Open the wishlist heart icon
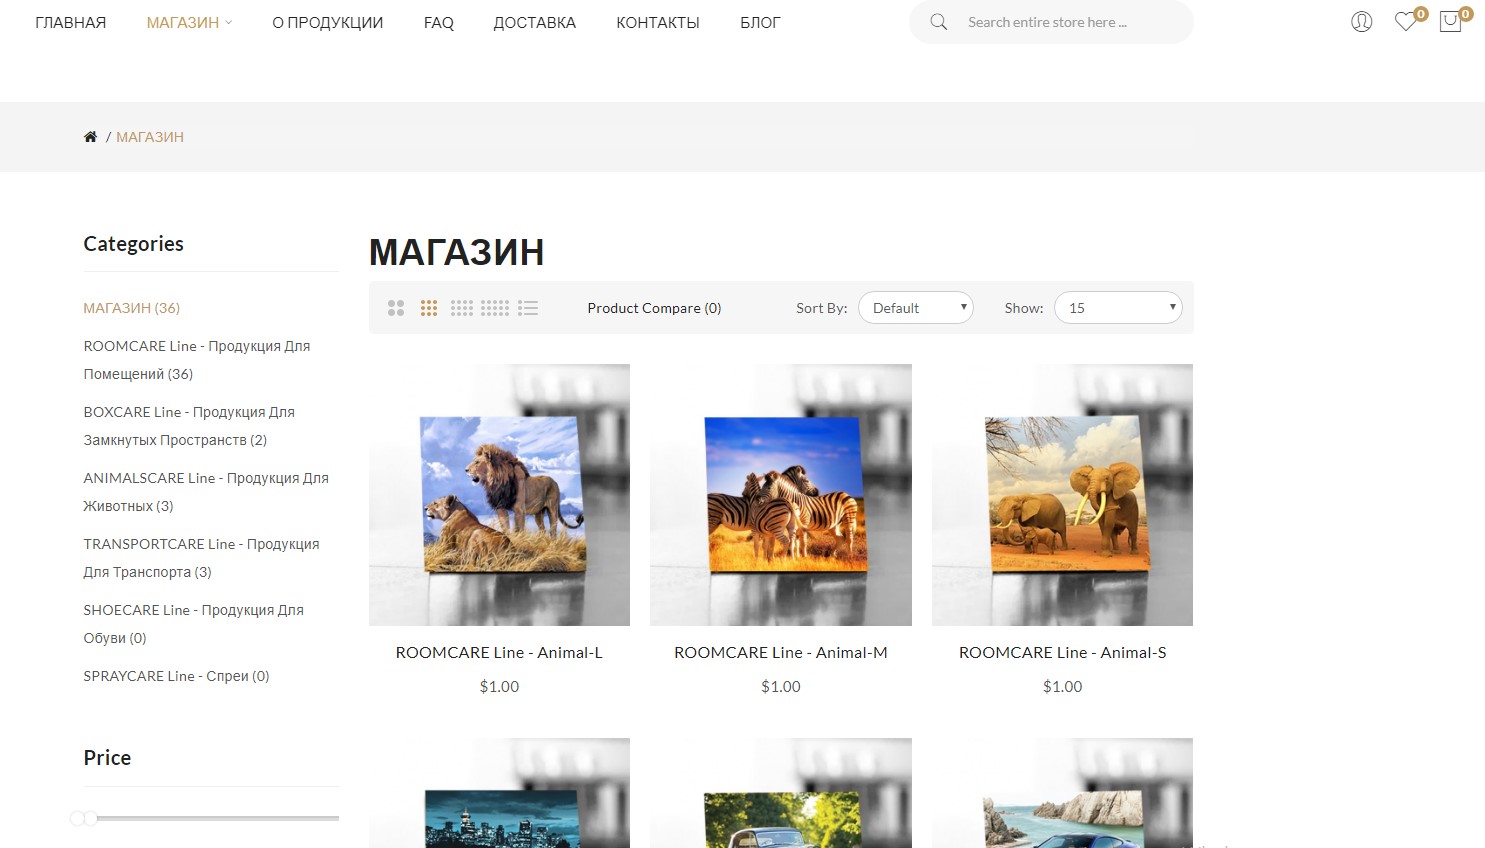1485x848 pixels. point(1406,21)
